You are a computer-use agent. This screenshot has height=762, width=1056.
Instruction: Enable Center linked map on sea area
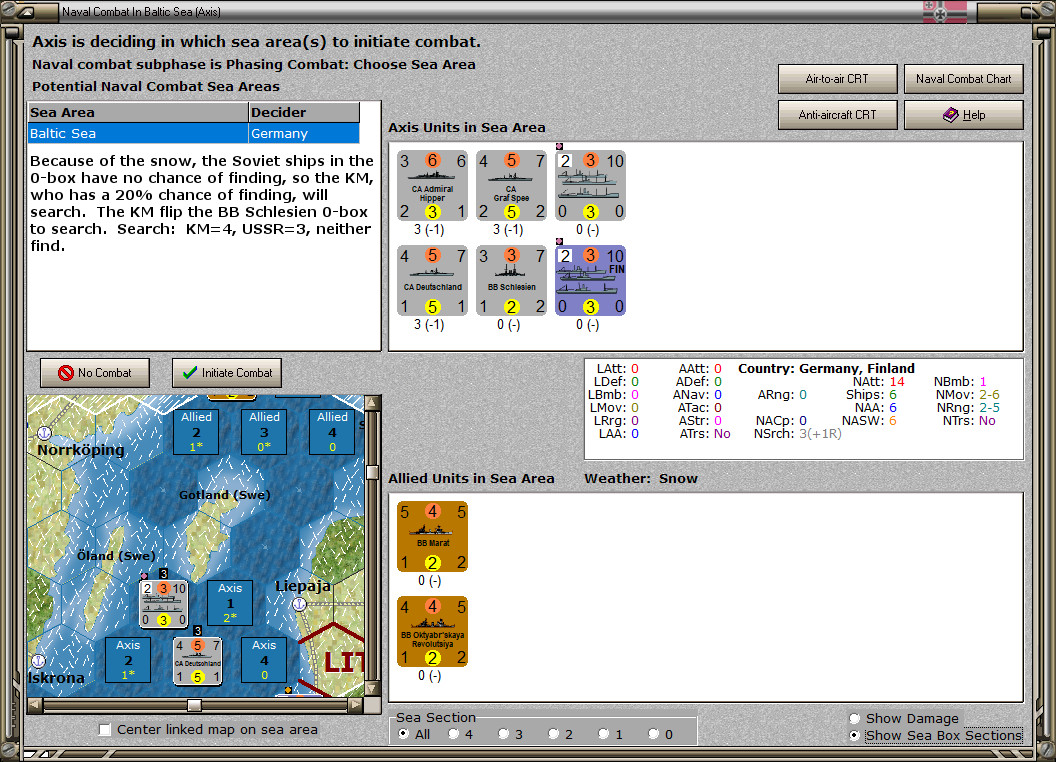[x=105, y=730]
